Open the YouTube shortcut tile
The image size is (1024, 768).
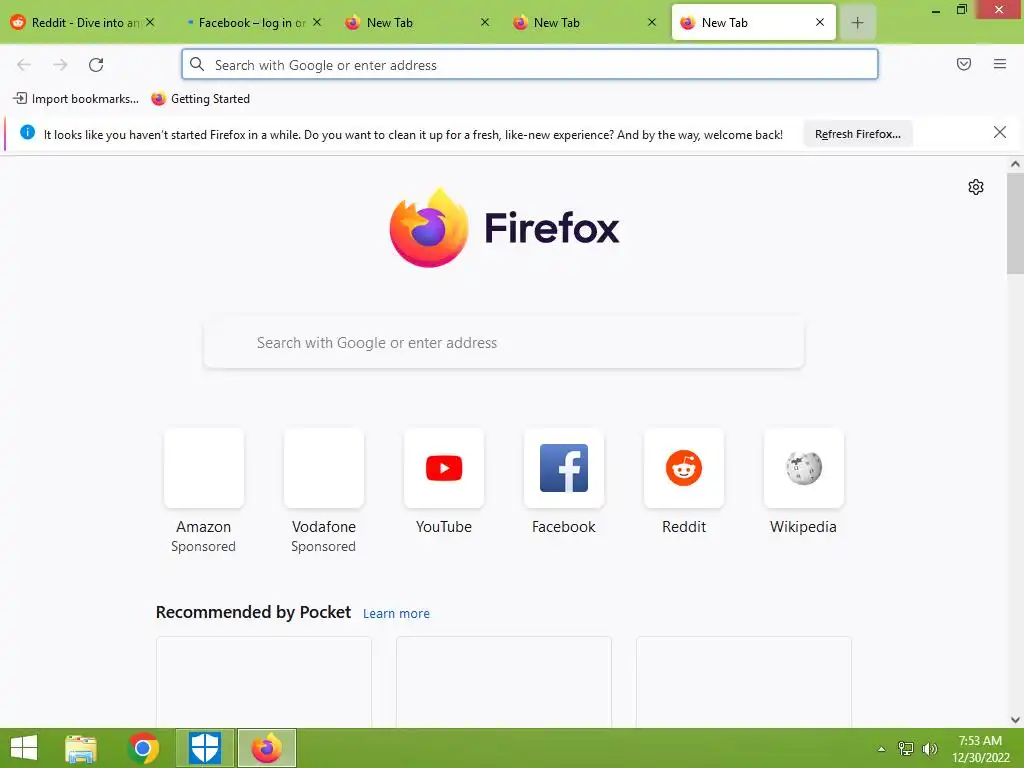tap(444, 468)
